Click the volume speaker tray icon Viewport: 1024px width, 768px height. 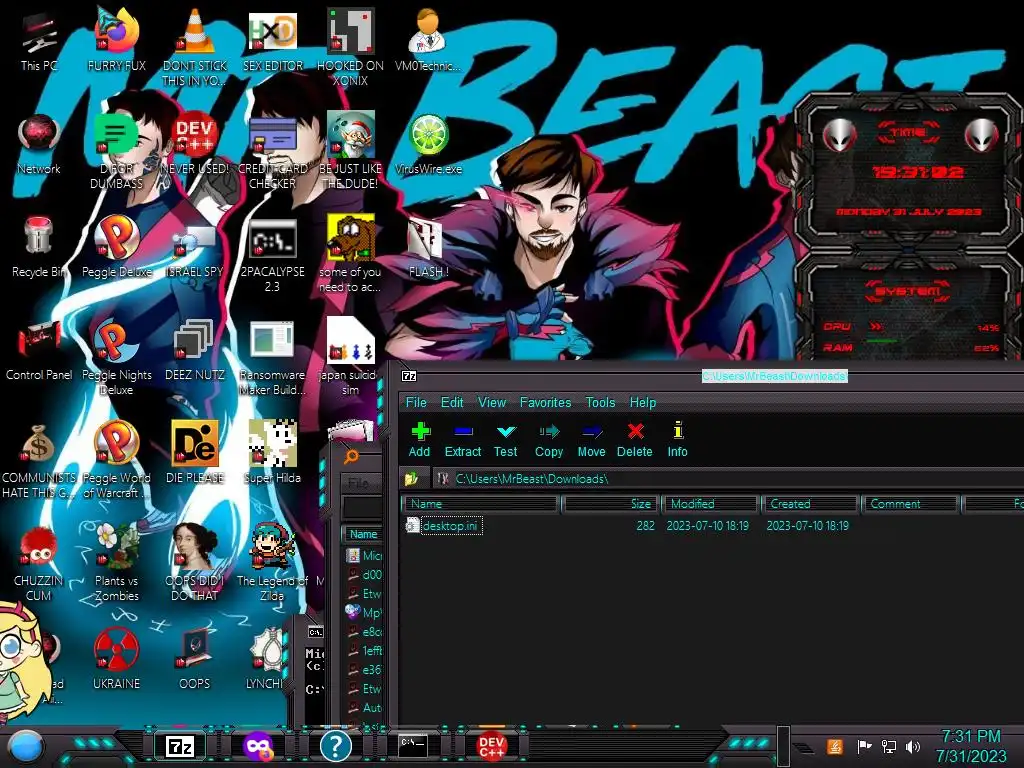pos(913,746)
